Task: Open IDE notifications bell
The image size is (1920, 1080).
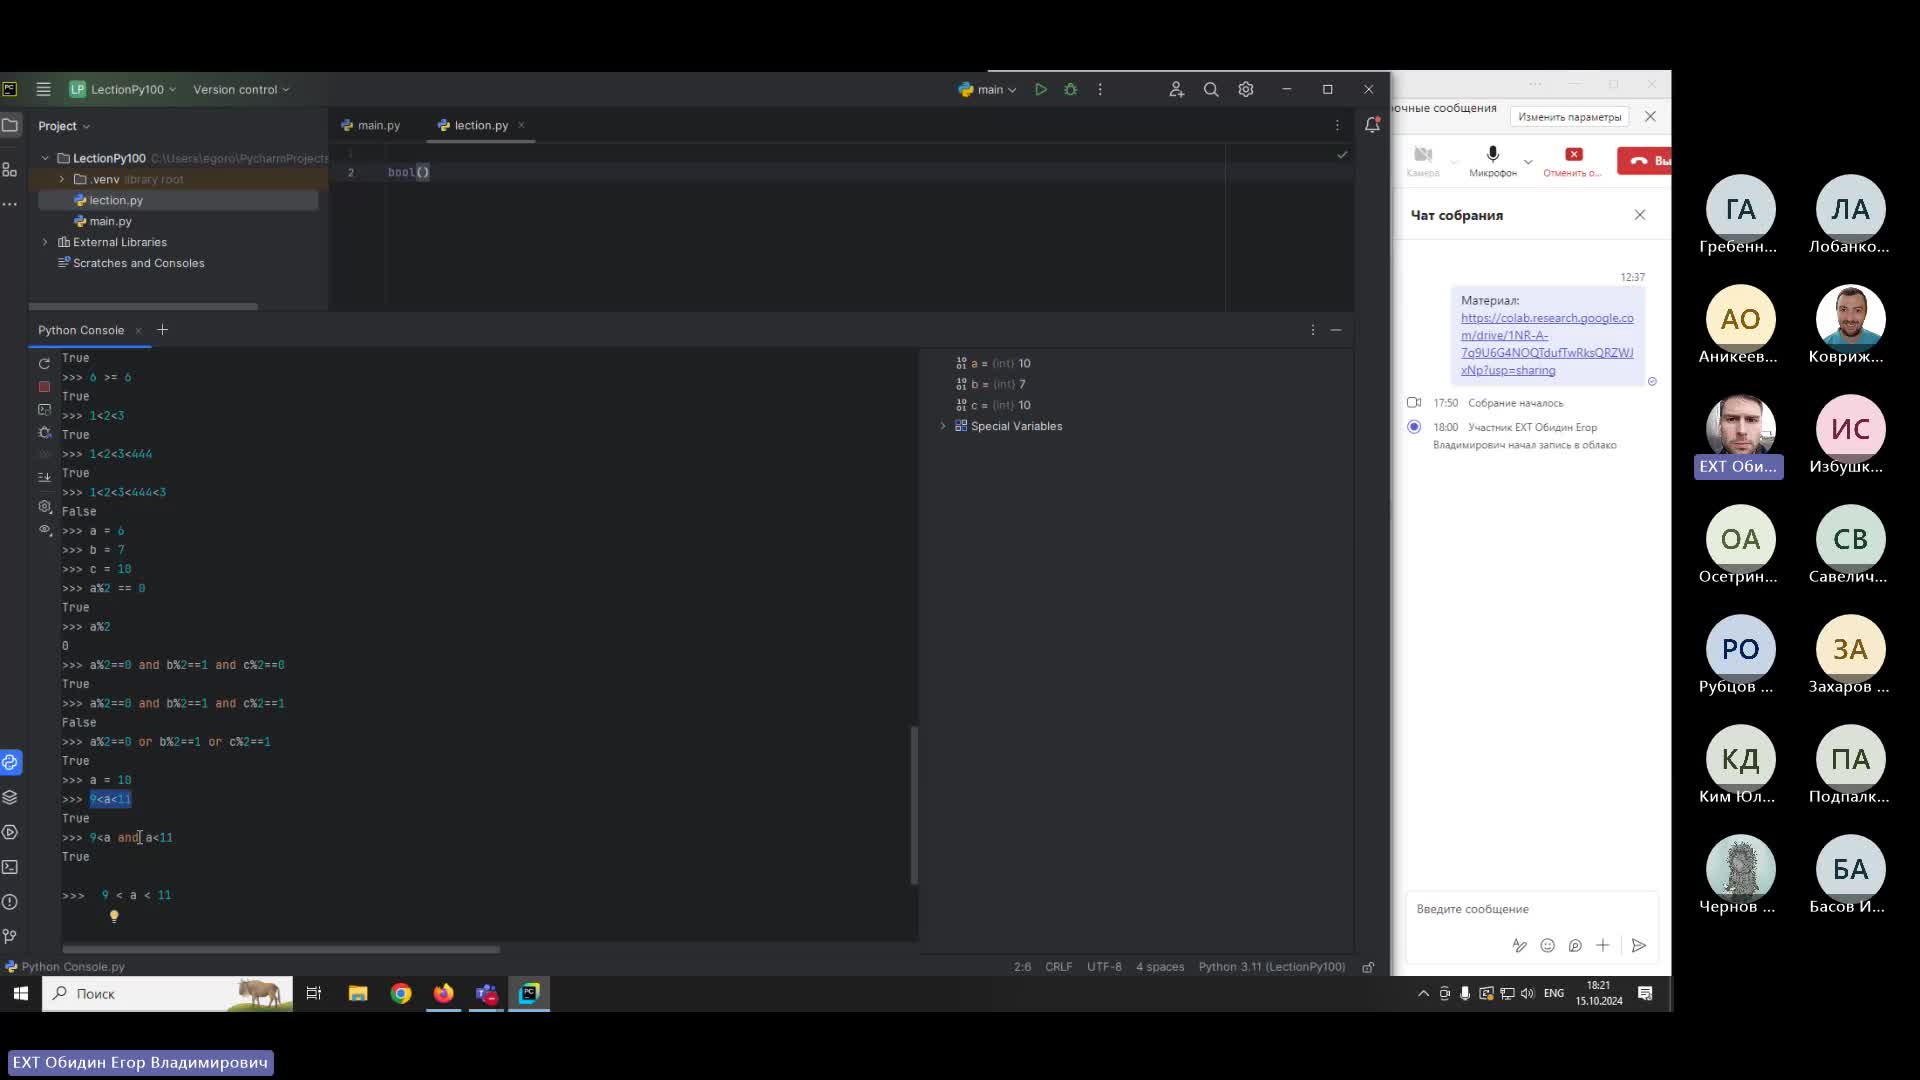Action: coord(1372,125)
